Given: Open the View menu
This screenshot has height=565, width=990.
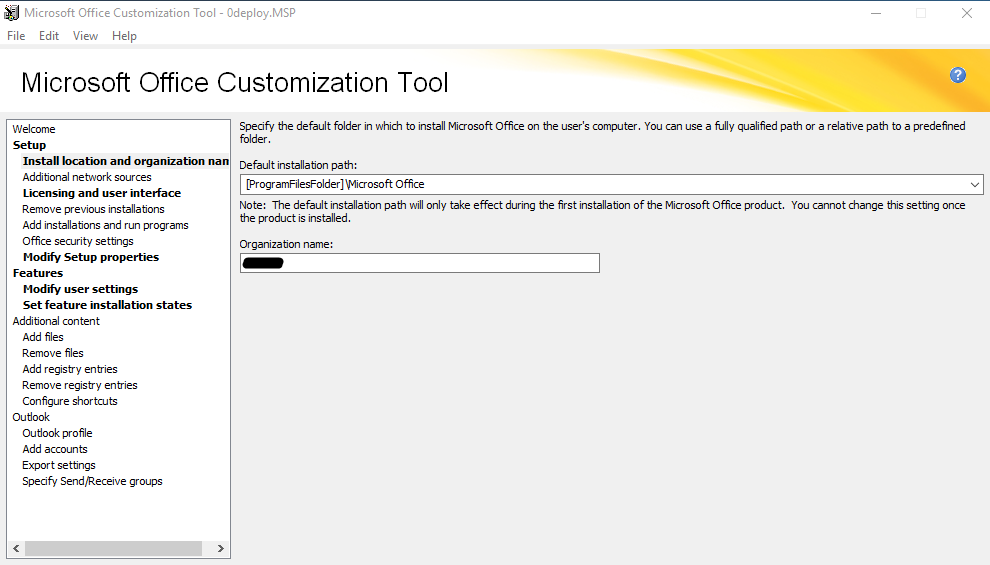Looking at the screenshot, I should tap(85, 36).
